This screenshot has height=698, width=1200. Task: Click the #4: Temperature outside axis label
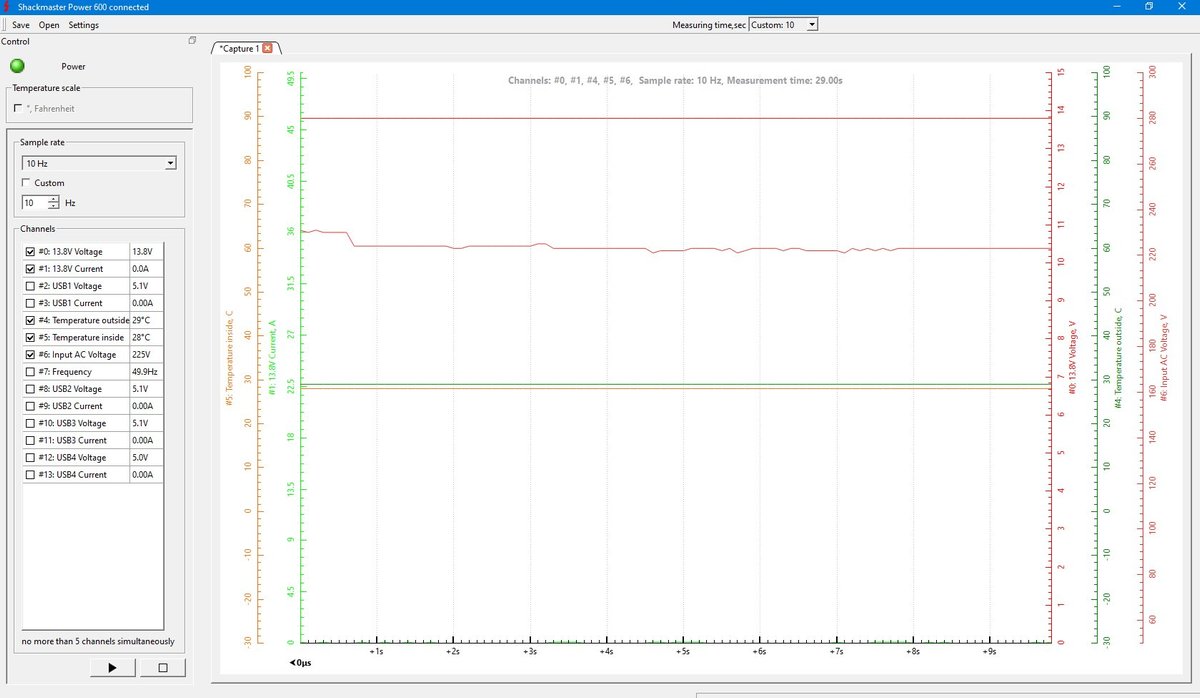(x=1118, y=357)
